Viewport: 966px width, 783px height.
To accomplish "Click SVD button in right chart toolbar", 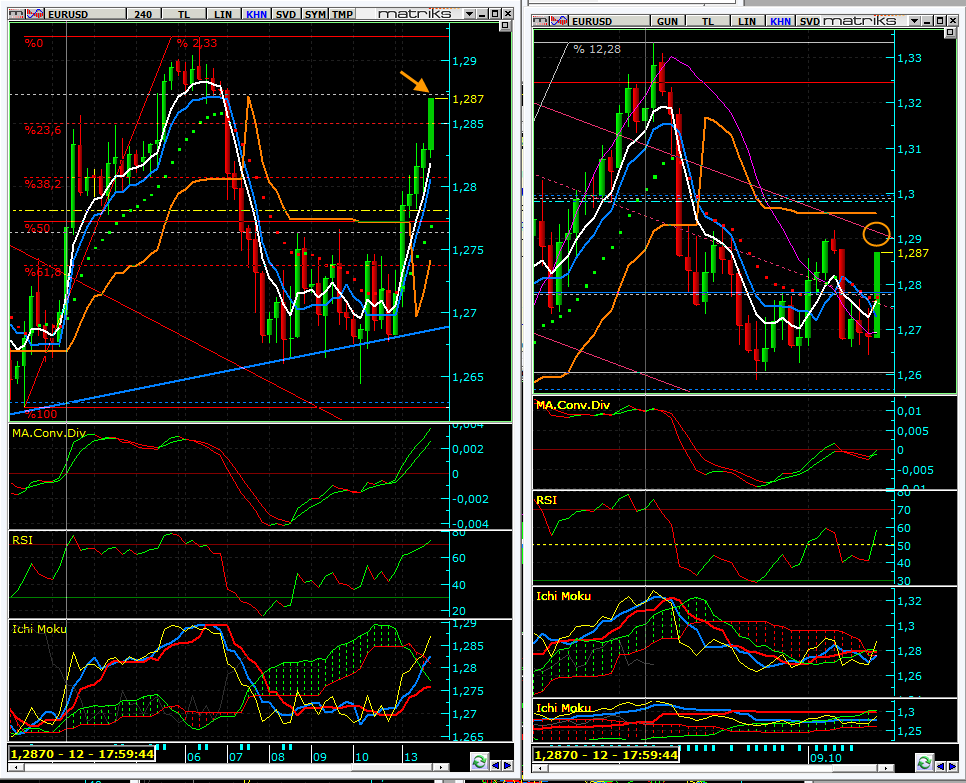I will (807, 20).
